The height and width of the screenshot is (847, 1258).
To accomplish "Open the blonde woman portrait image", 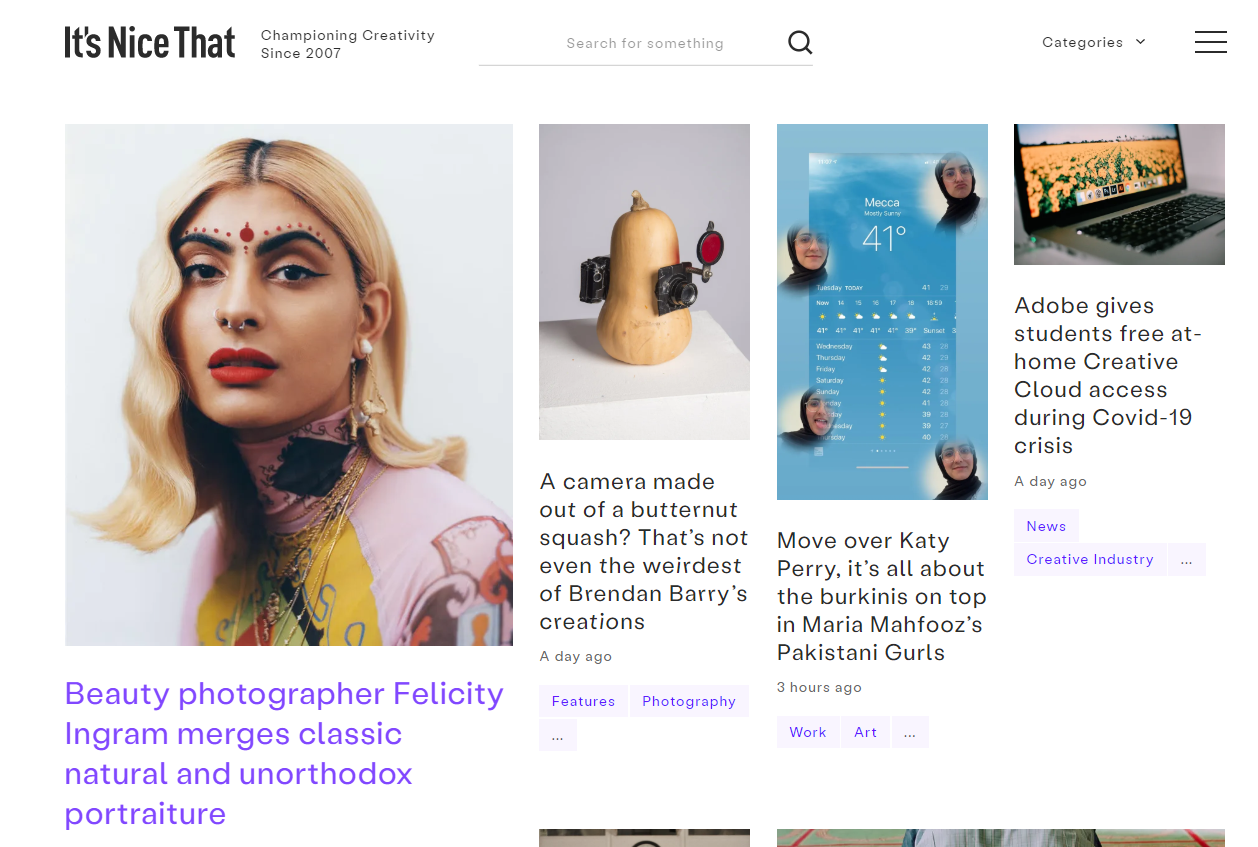I will (289, 384).
